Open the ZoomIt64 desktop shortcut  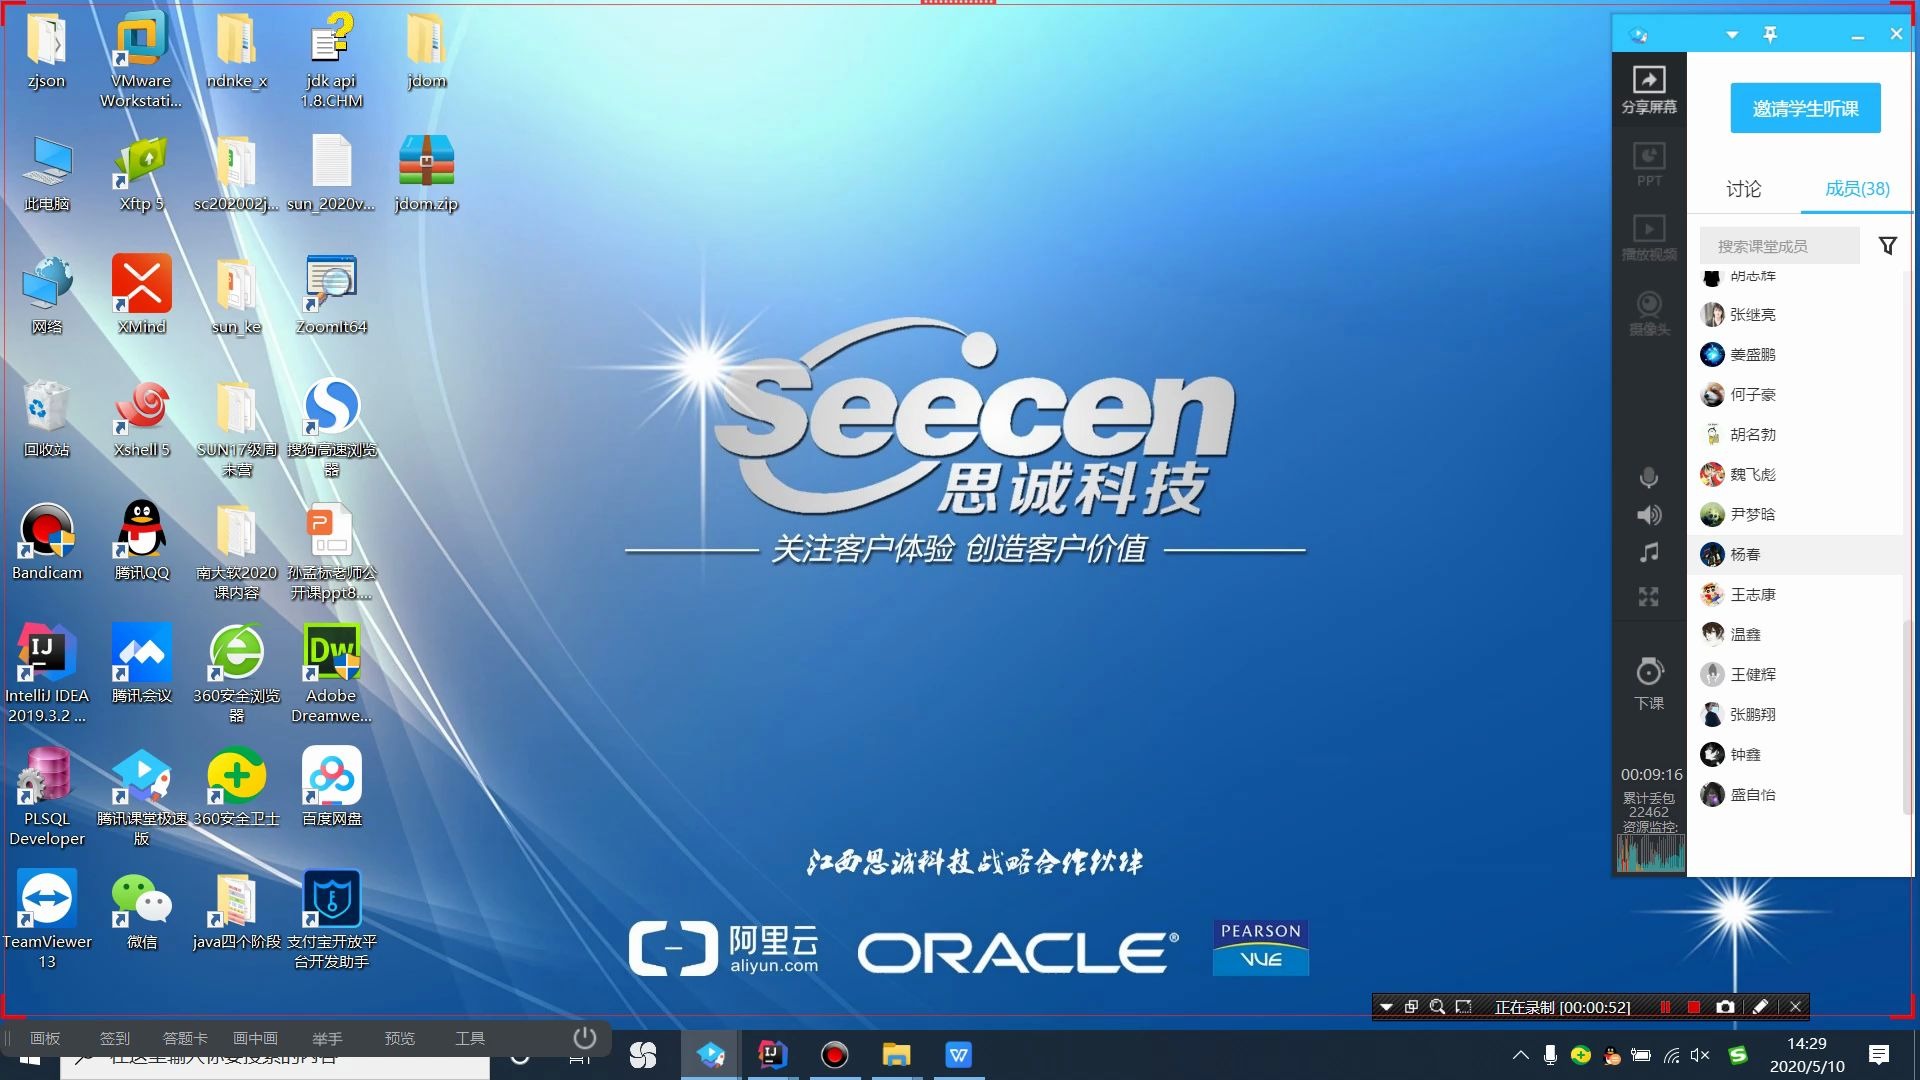pos(332,295)
